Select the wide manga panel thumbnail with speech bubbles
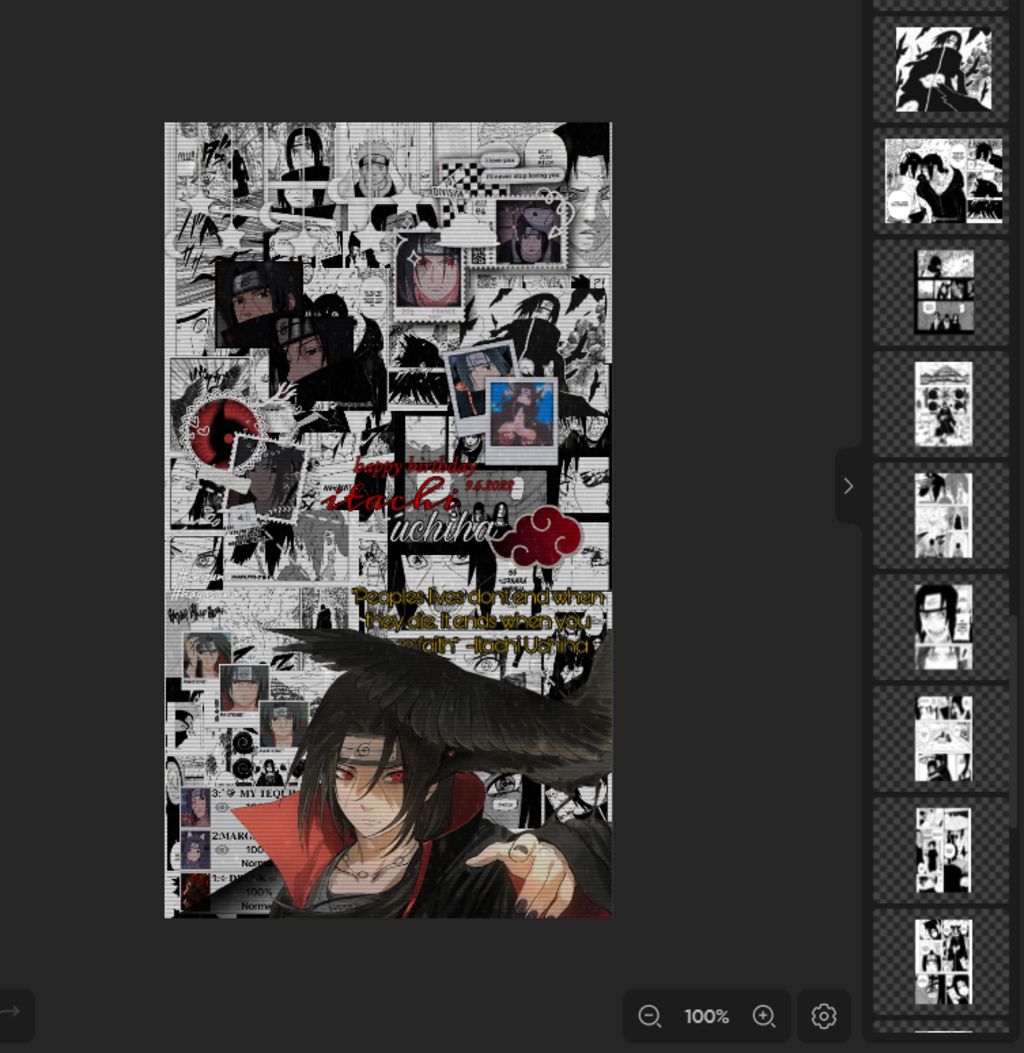The width and height of the screenshot is (1024, 1053). [942, 181]
